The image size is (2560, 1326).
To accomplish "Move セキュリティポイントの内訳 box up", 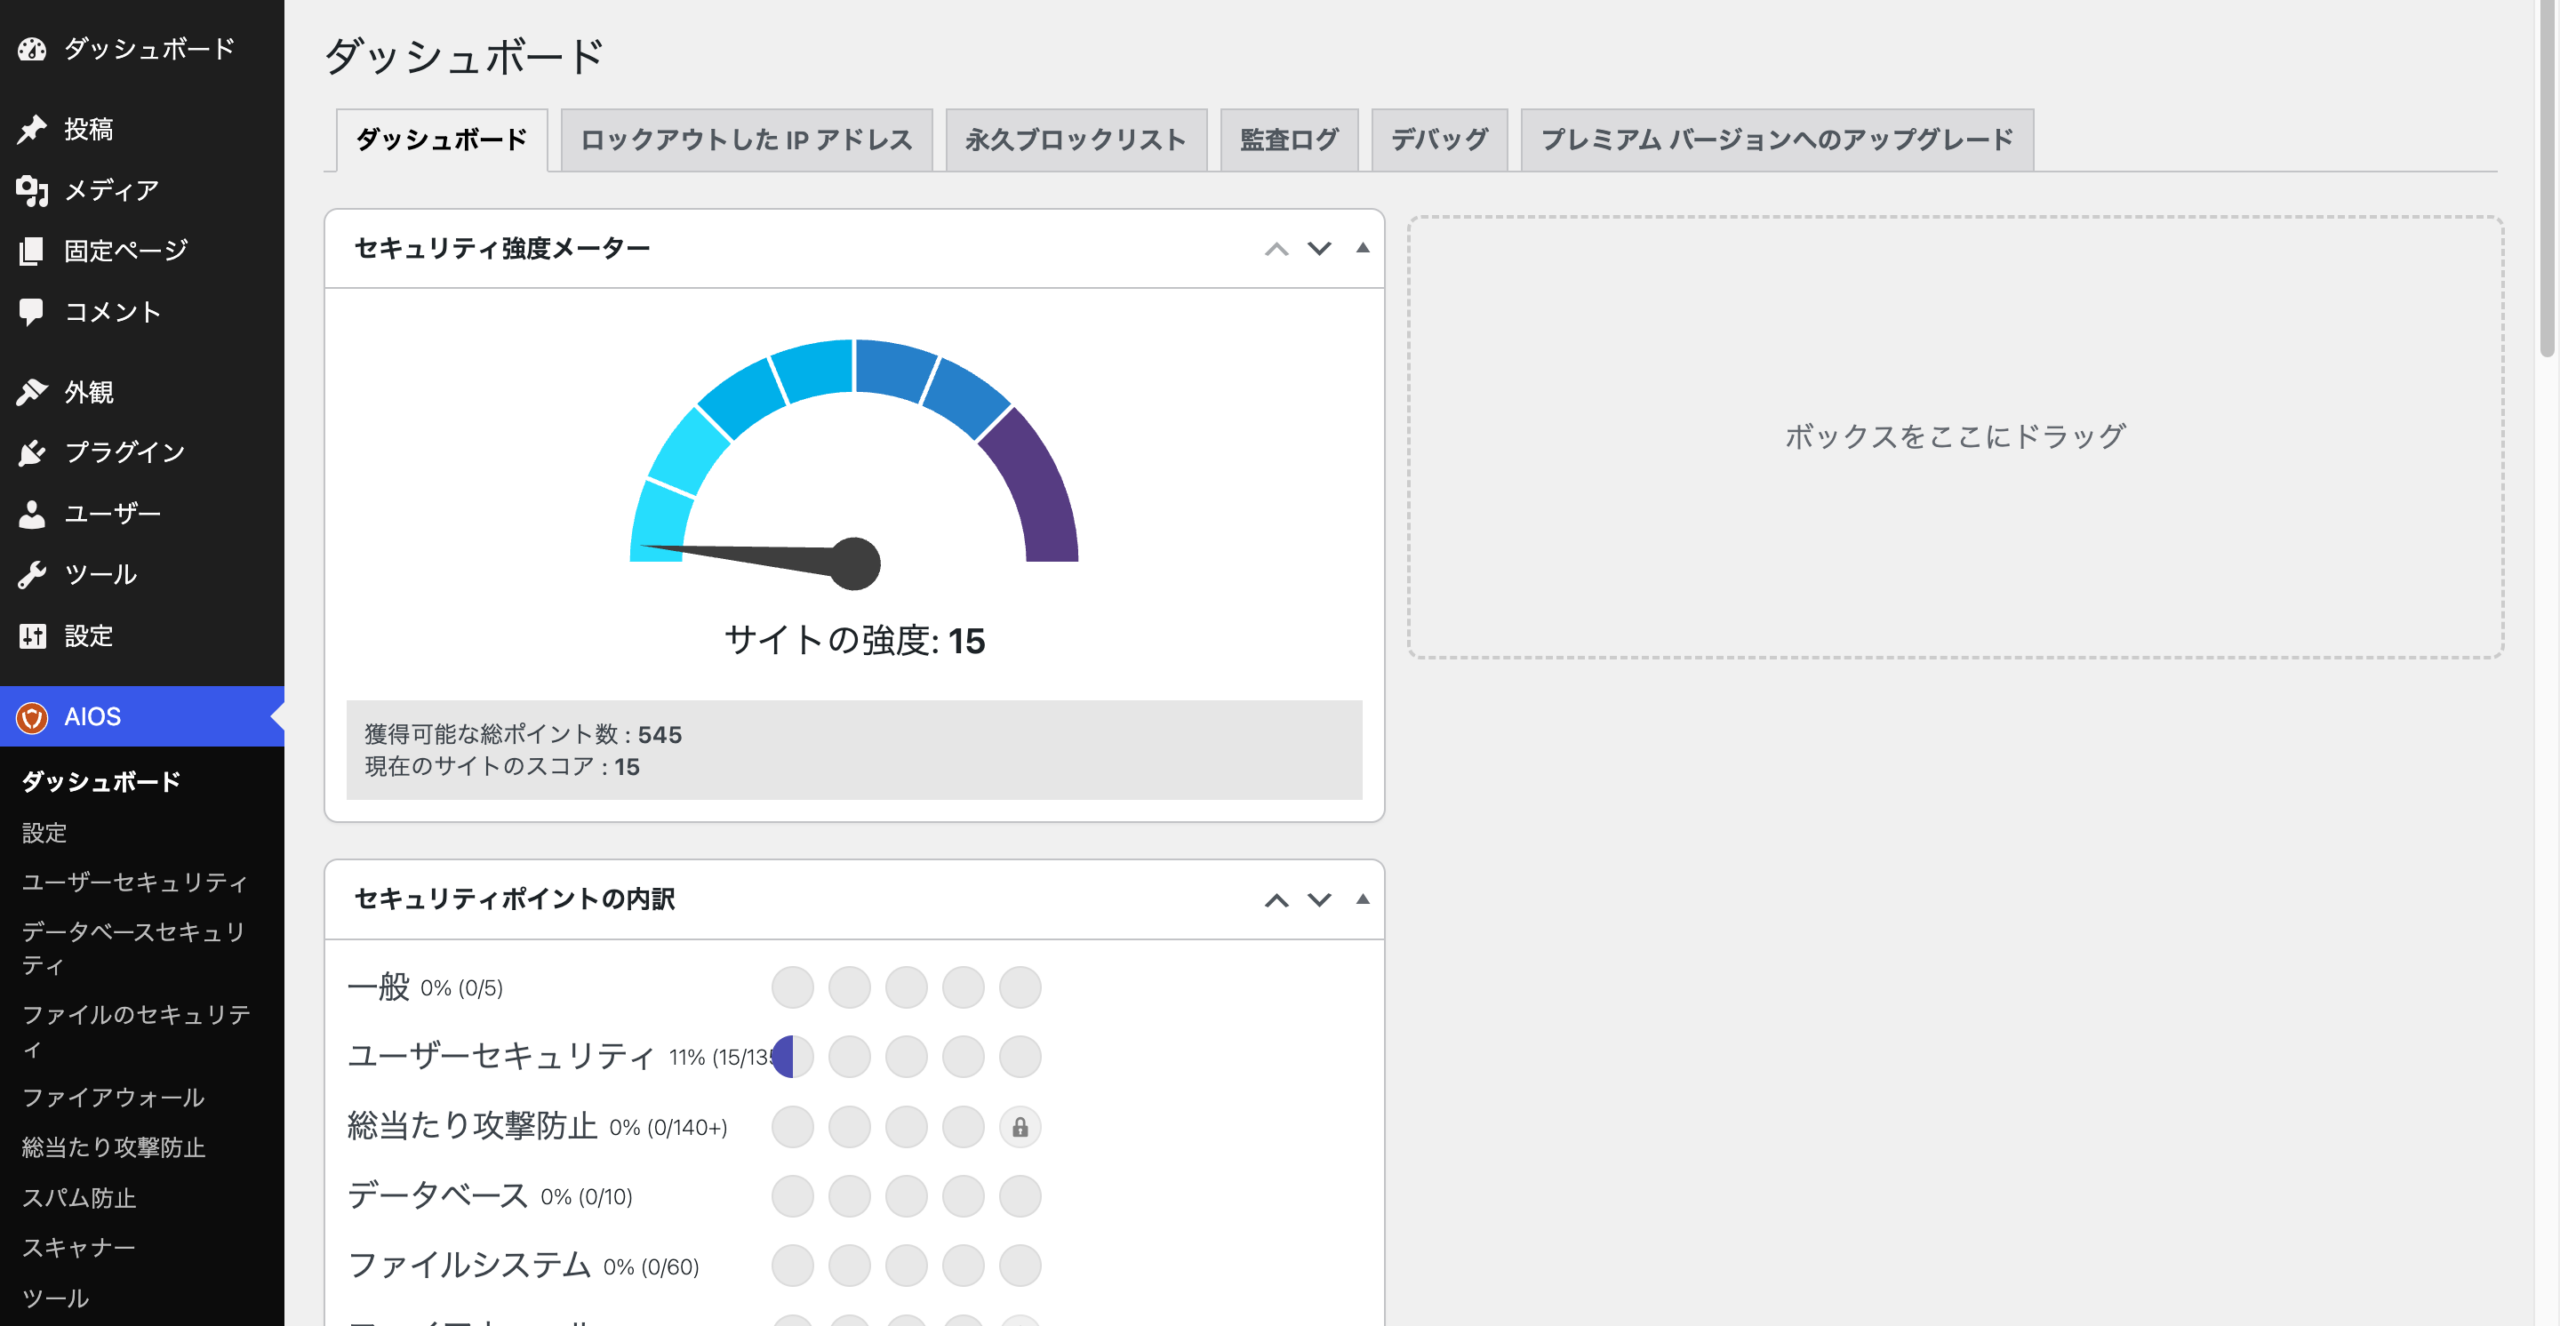I will click(x=1276, y=900).
